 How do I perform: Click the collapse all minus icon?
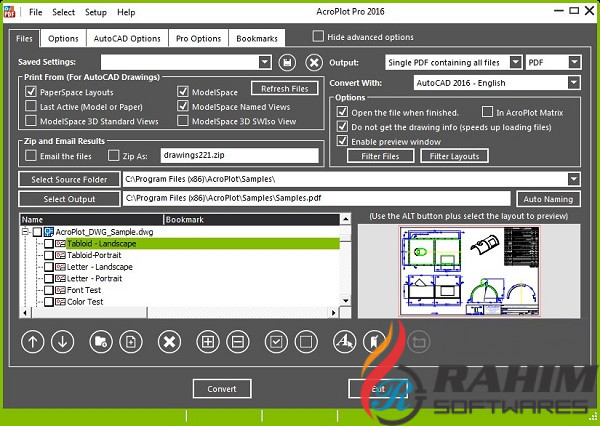(238, 342)
